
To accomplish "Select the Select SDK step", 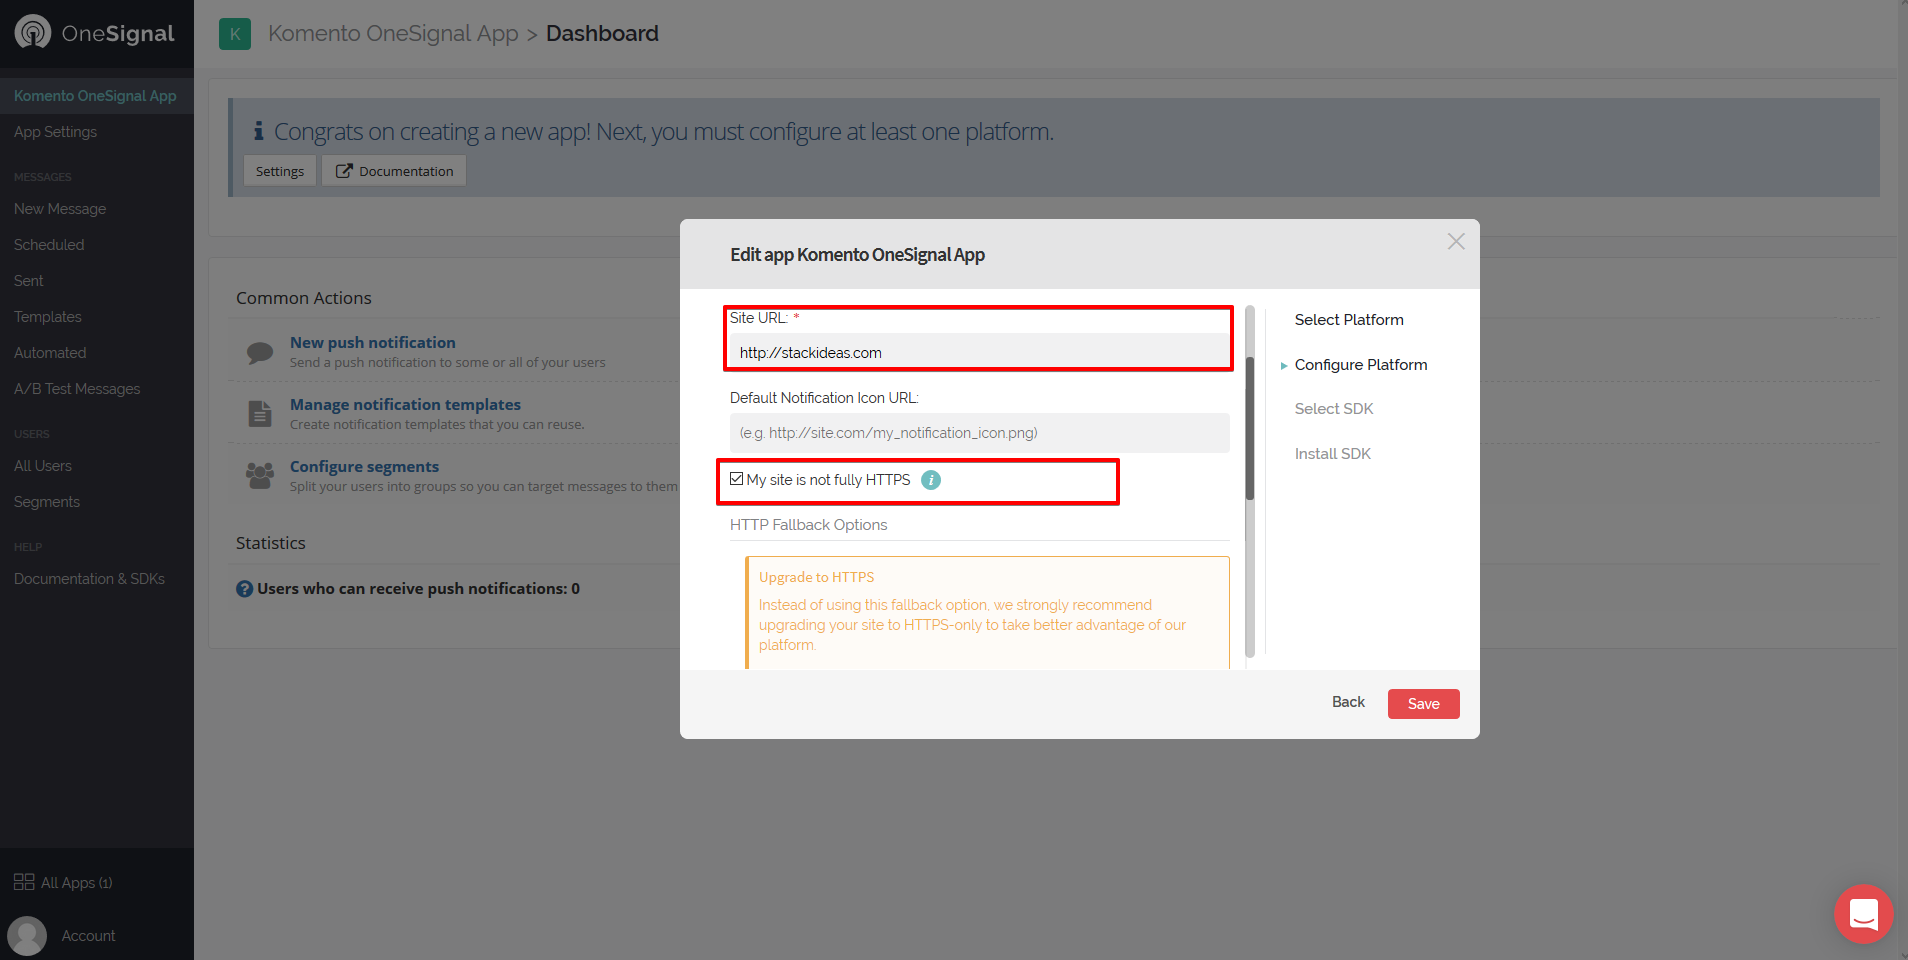I will coord(1334,409).
